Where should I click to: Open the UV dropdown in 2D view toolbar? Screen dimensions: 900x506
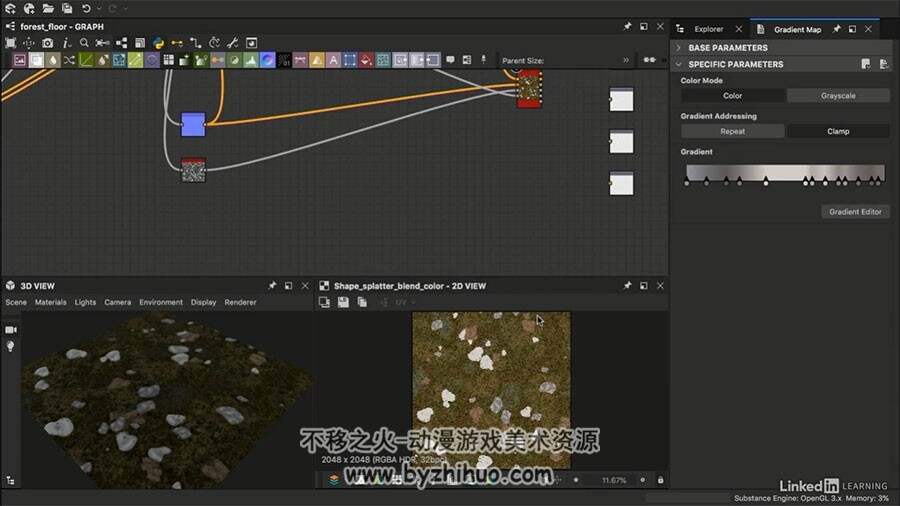405,302
